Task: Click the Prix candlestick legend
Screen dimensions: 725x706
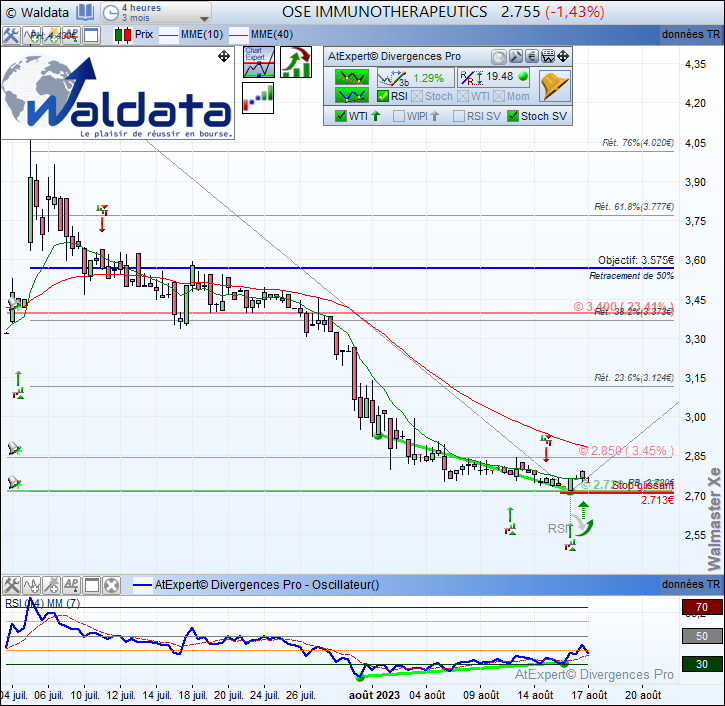Action: point(134,35)
